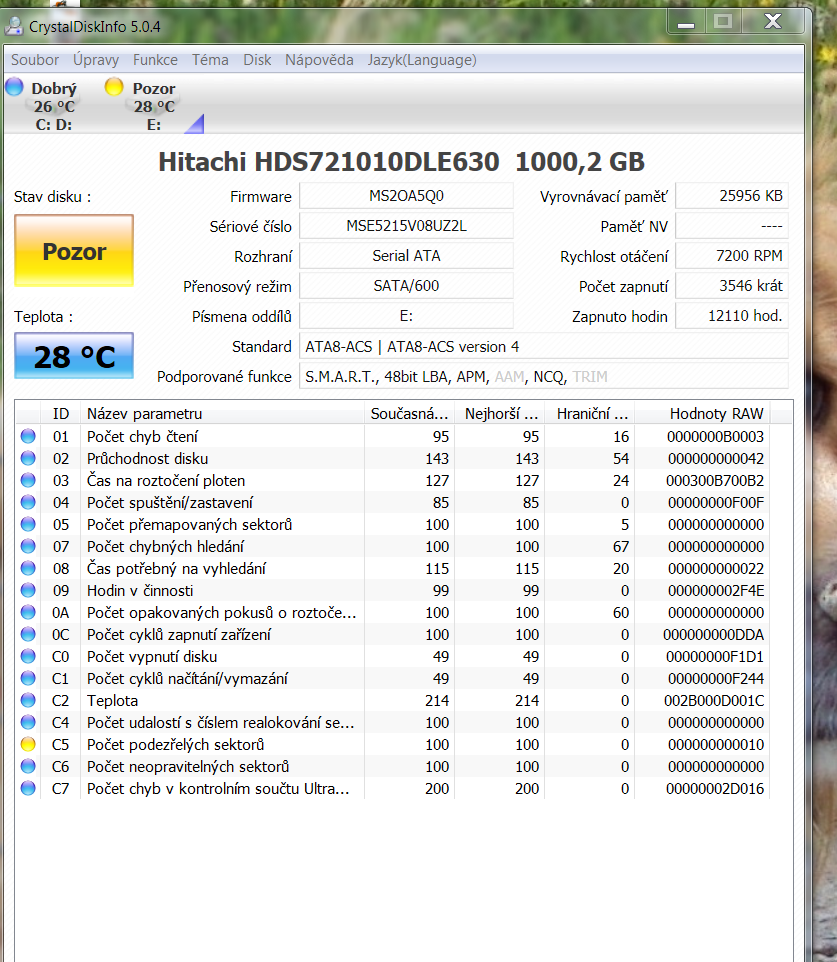The width and height of the screenshot is (837, 962).
Task: Select the Pozor E: disk
Action: (x=154, y=106)
